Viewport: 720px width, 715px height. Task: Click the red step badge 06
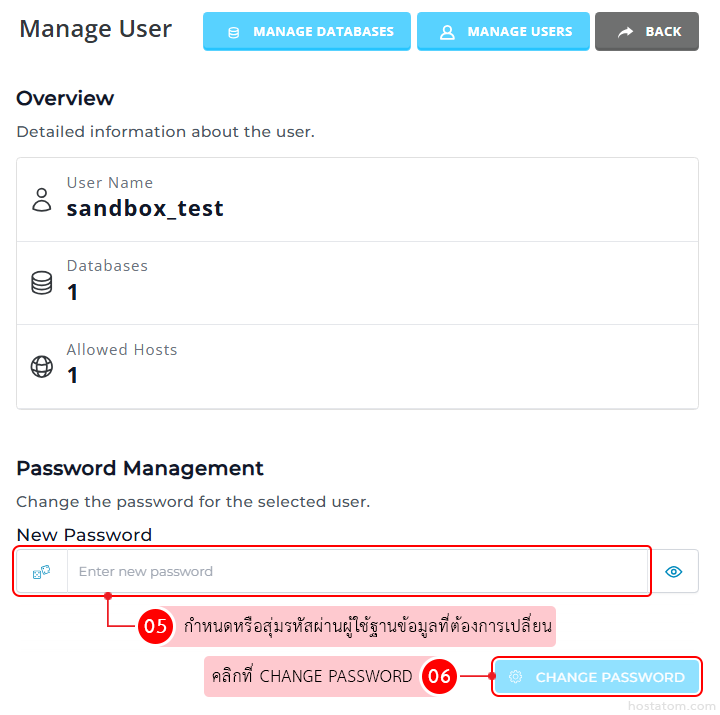pyautogui.click(x=440, y=677)
